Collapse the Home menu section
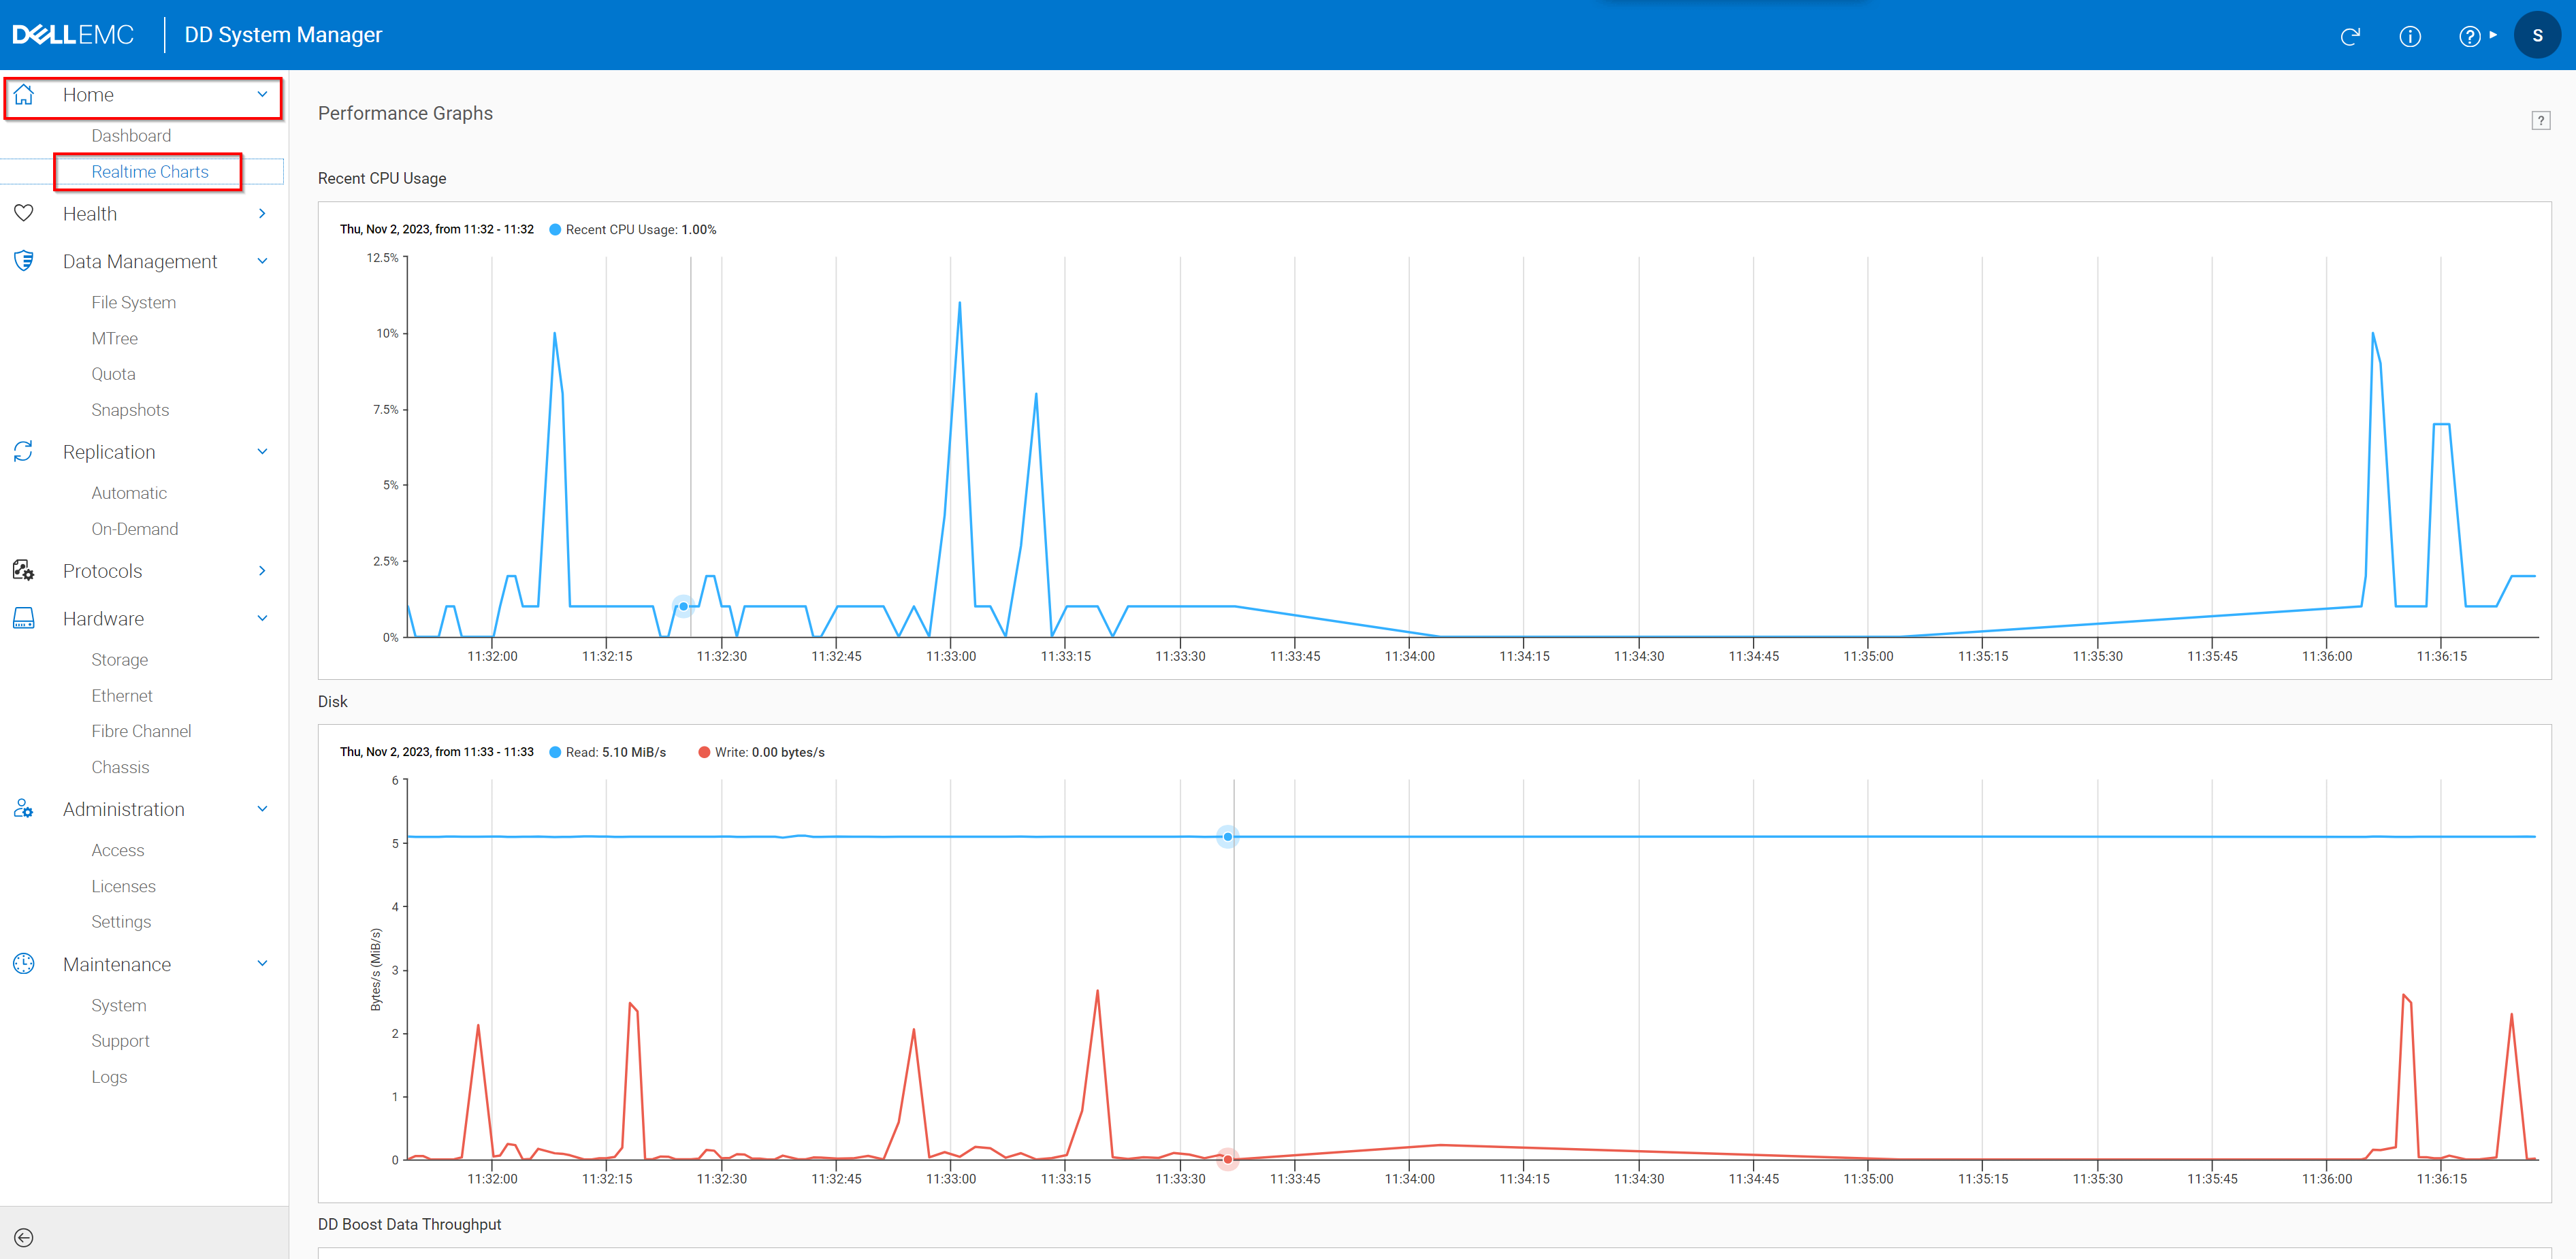 pyautogui.click(x=262, y=94)
